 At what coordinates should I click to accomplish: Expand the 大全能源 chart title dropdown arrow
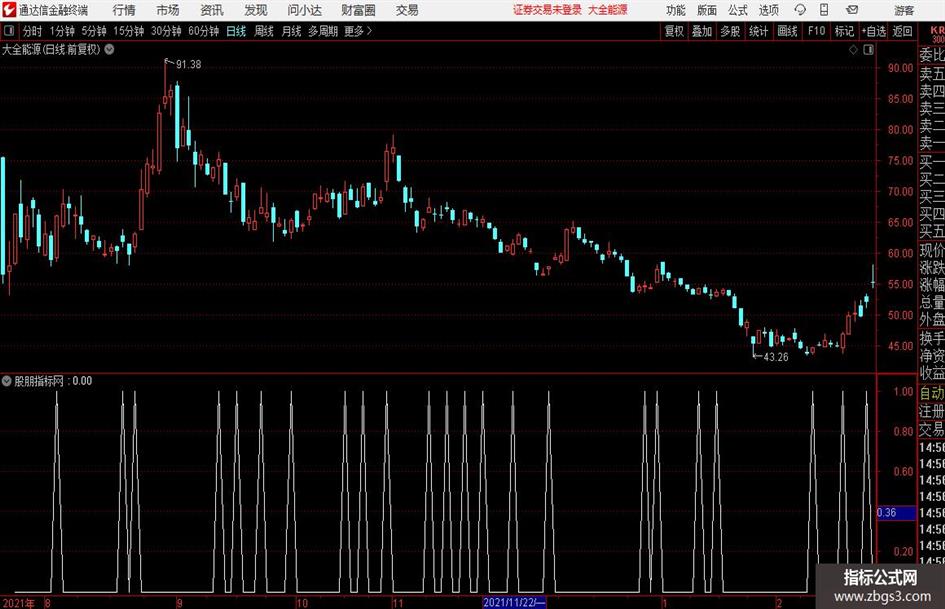[109, 49]
